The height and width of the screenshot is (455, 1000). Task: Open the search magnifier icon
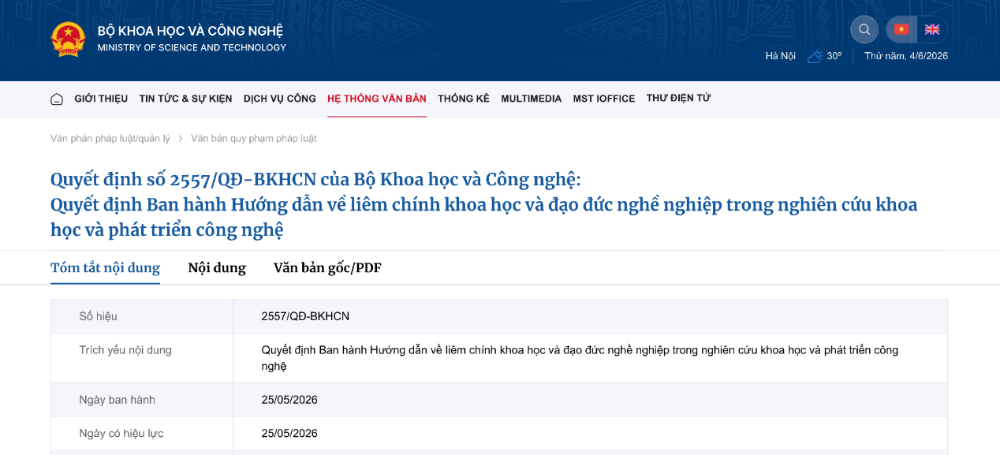point(864,29)
